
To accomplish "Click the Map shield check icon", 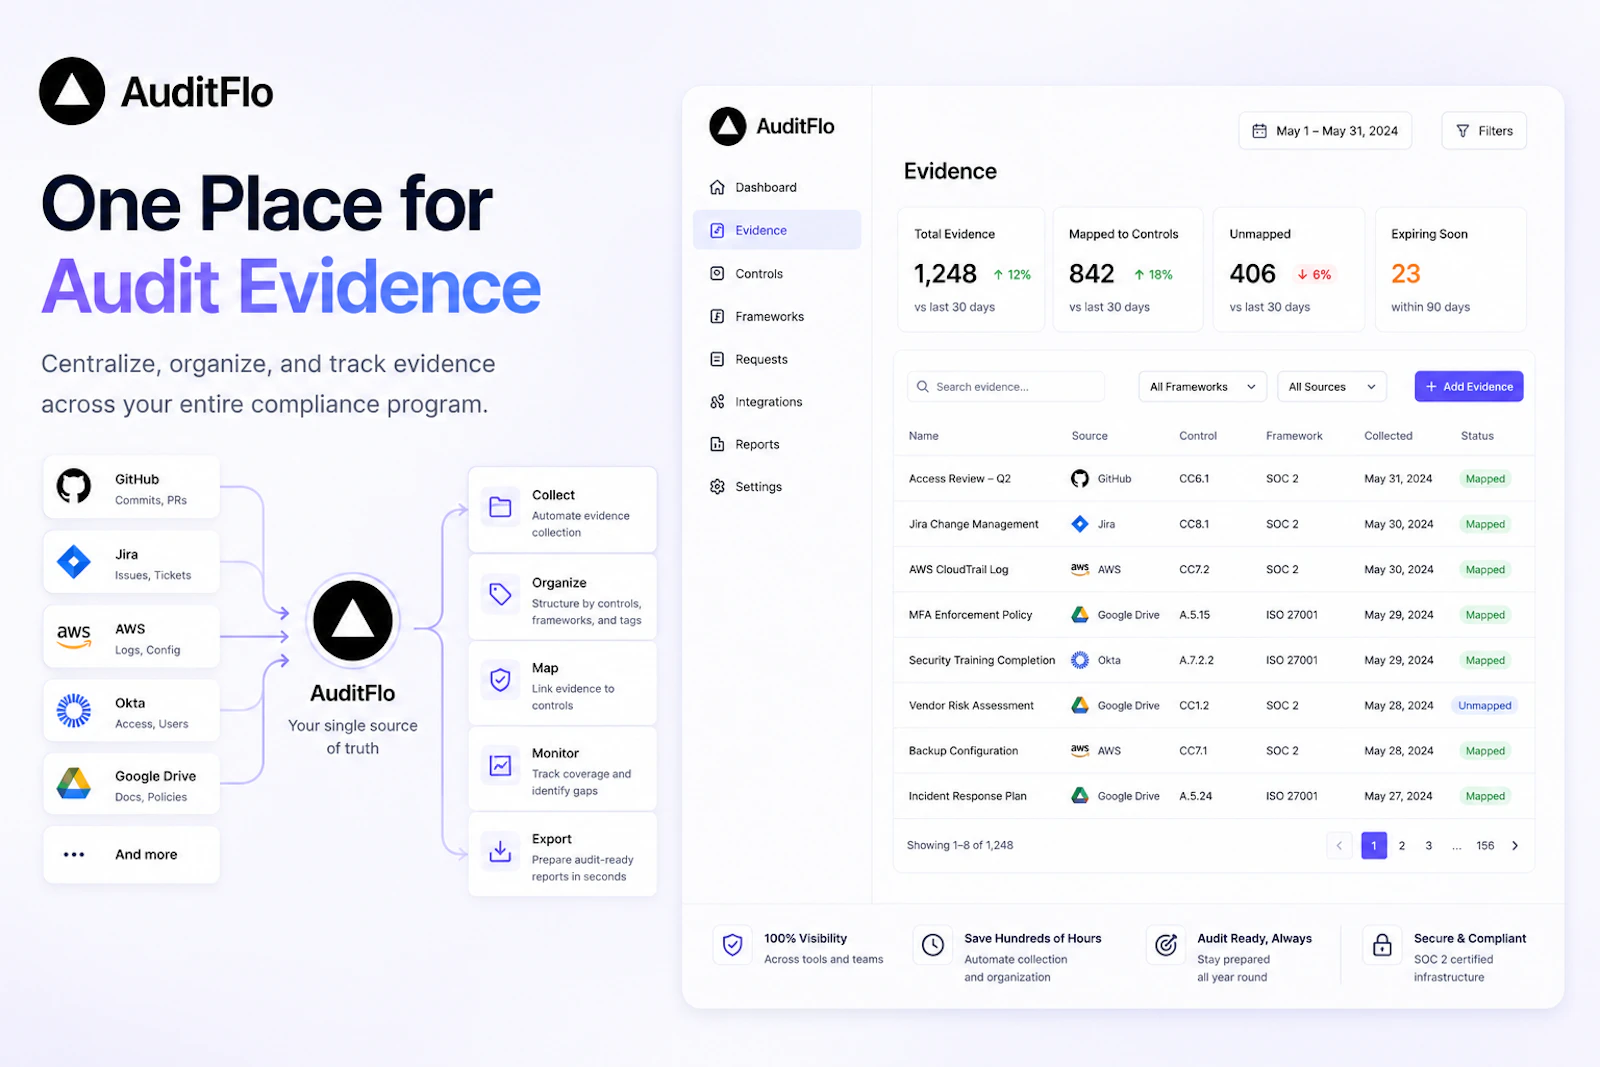I will [x=500, y=681].
